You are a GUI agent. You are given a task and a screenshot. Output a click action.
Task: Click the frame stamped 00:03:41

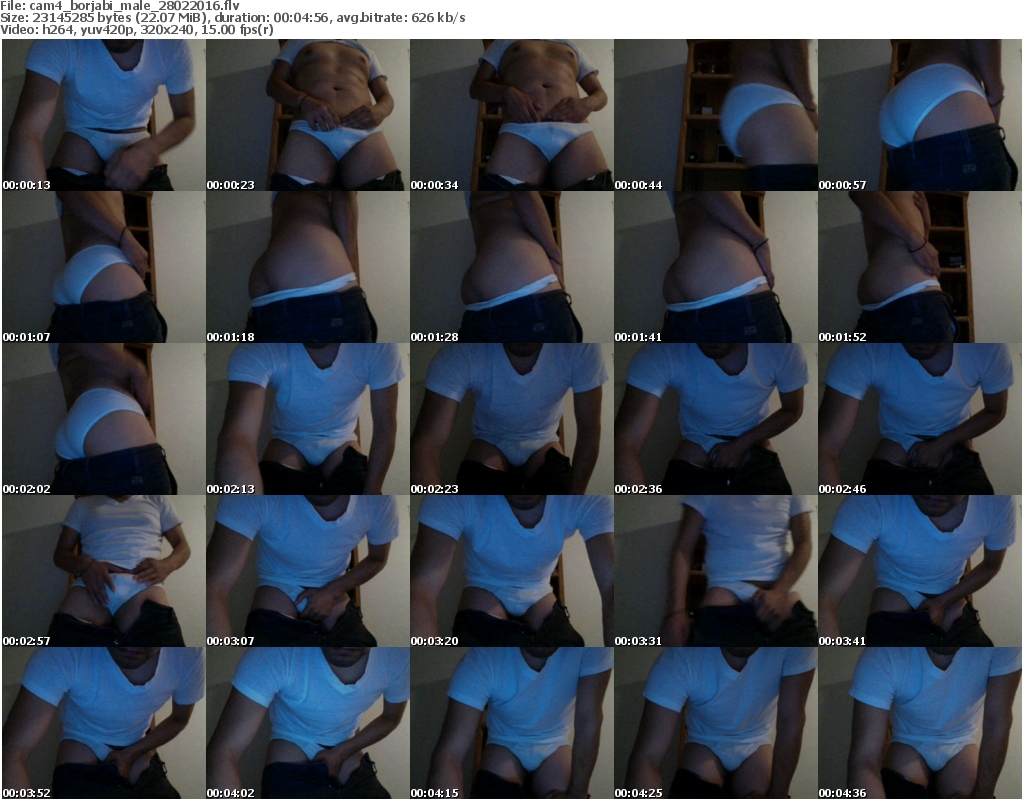[920, 572]
